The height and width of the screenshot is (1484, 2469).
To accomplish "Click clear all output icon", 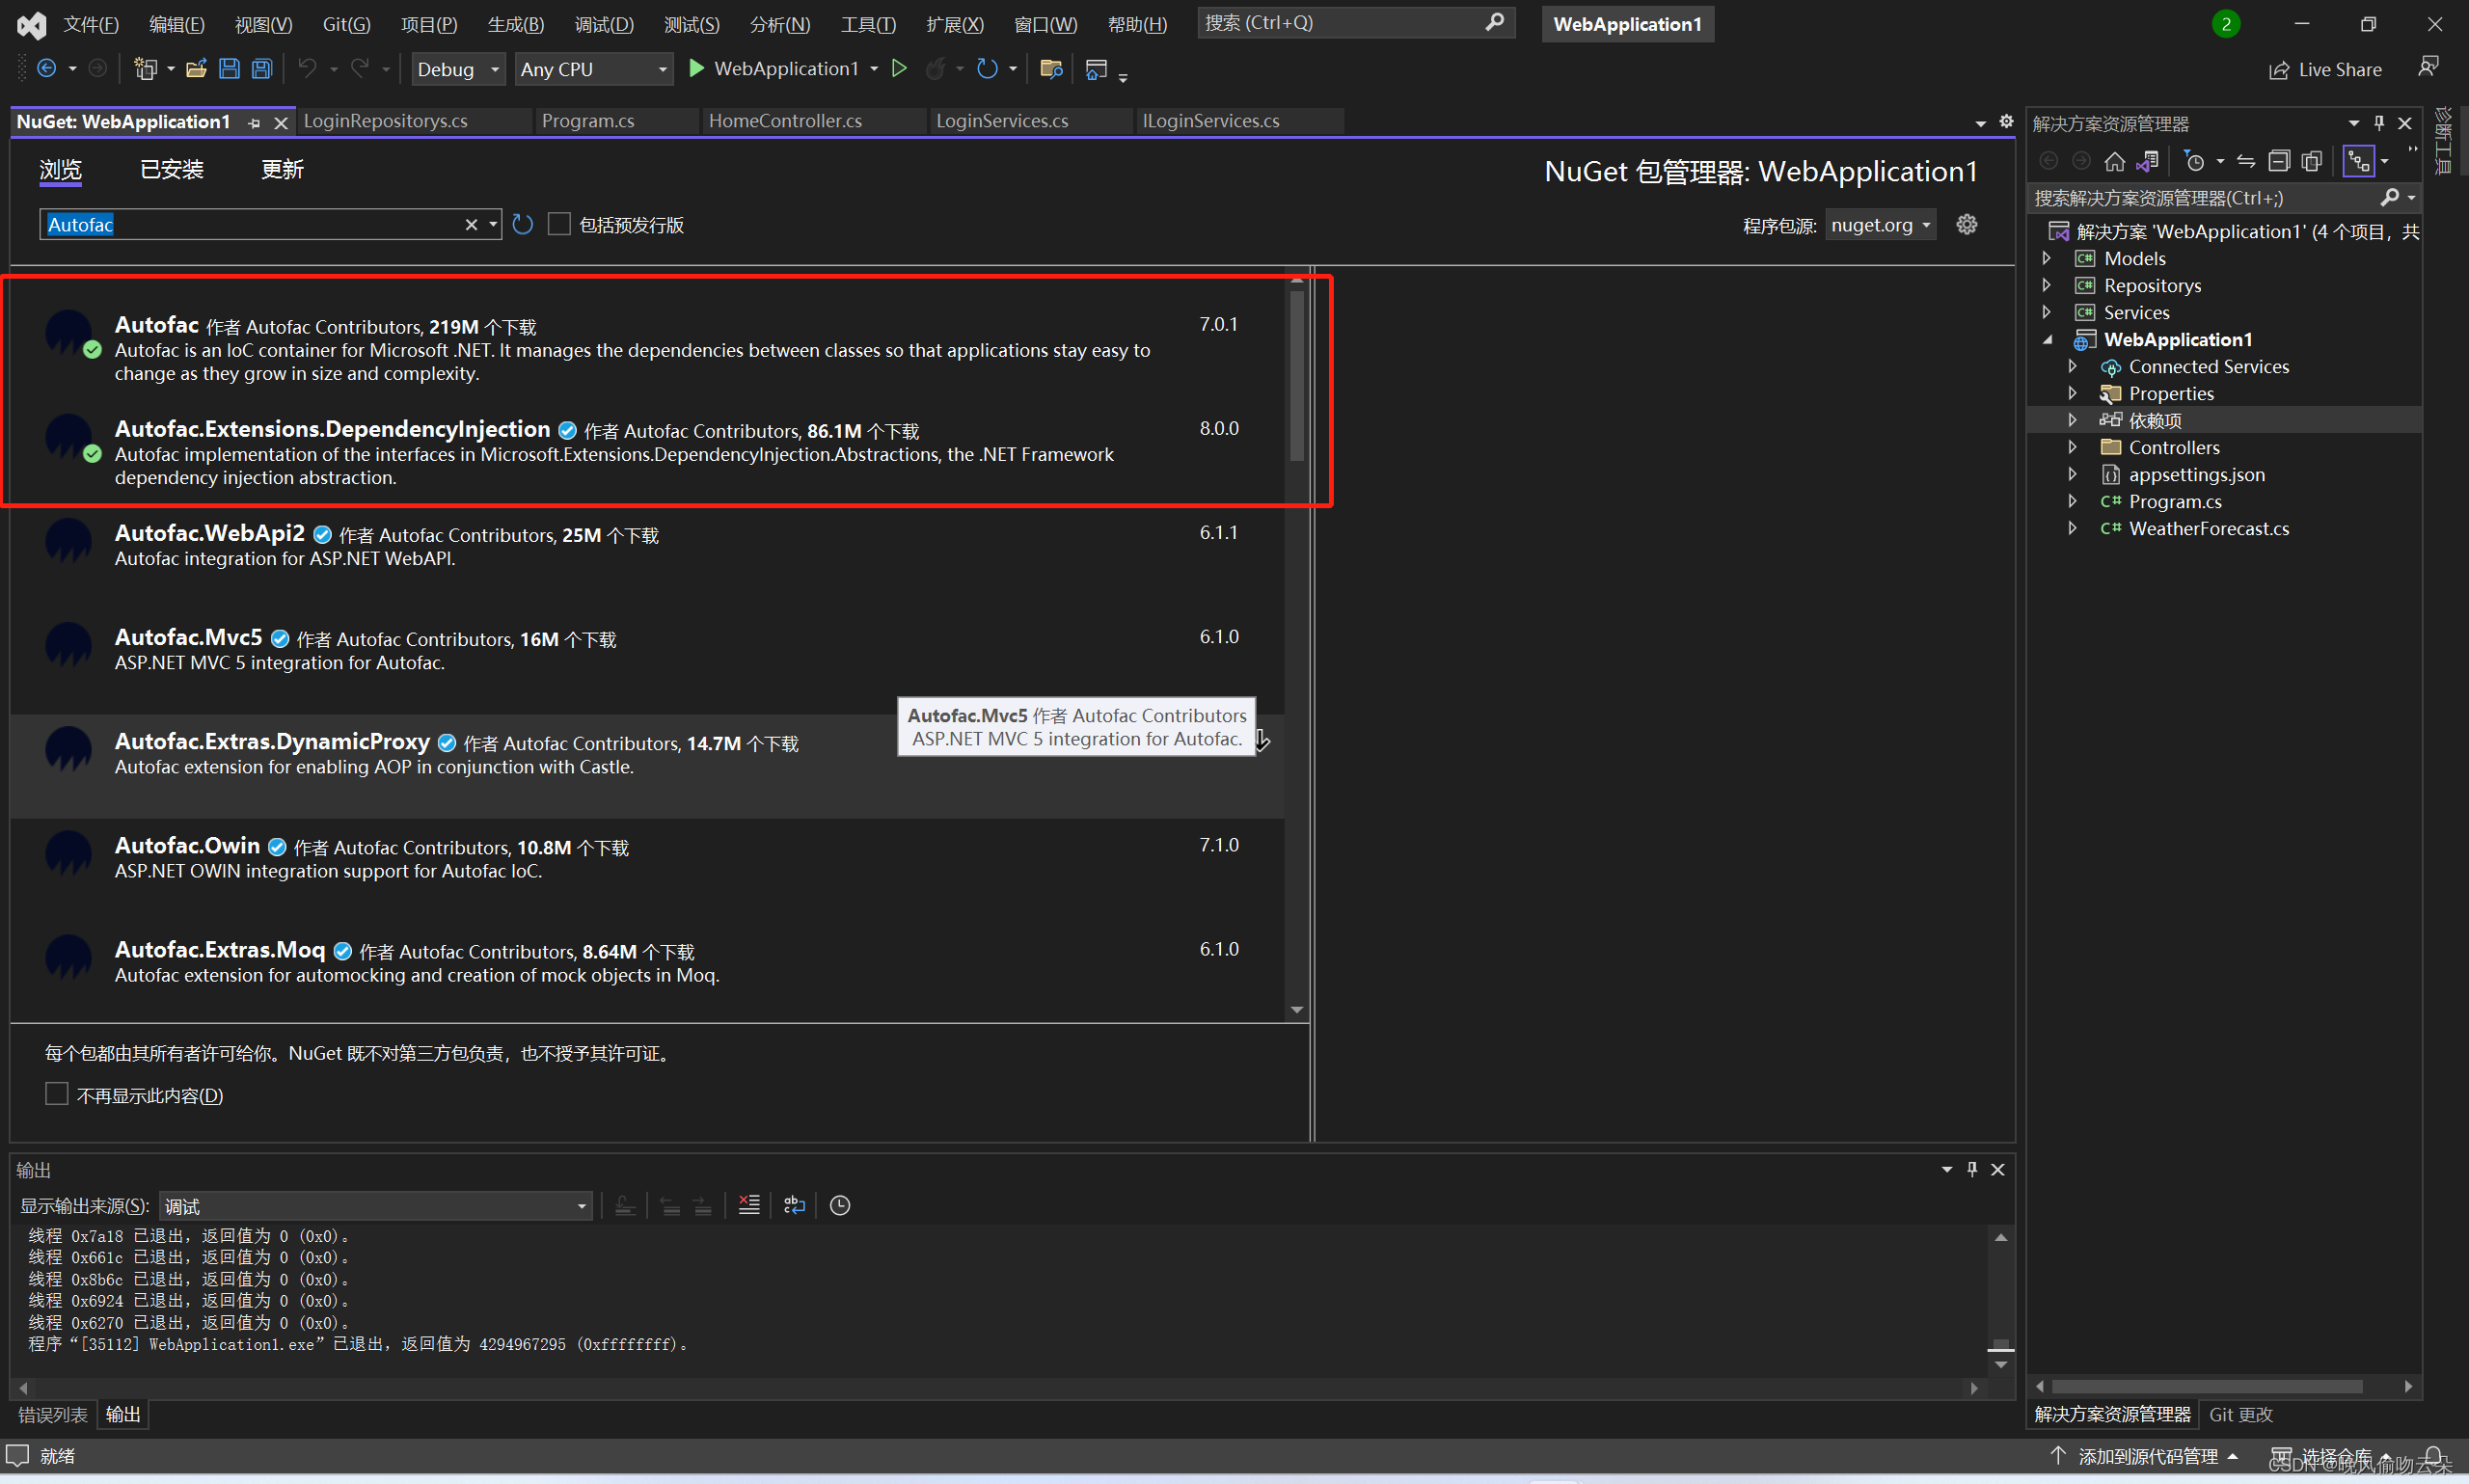I will pyautogui.click(x=749, y=1205).
